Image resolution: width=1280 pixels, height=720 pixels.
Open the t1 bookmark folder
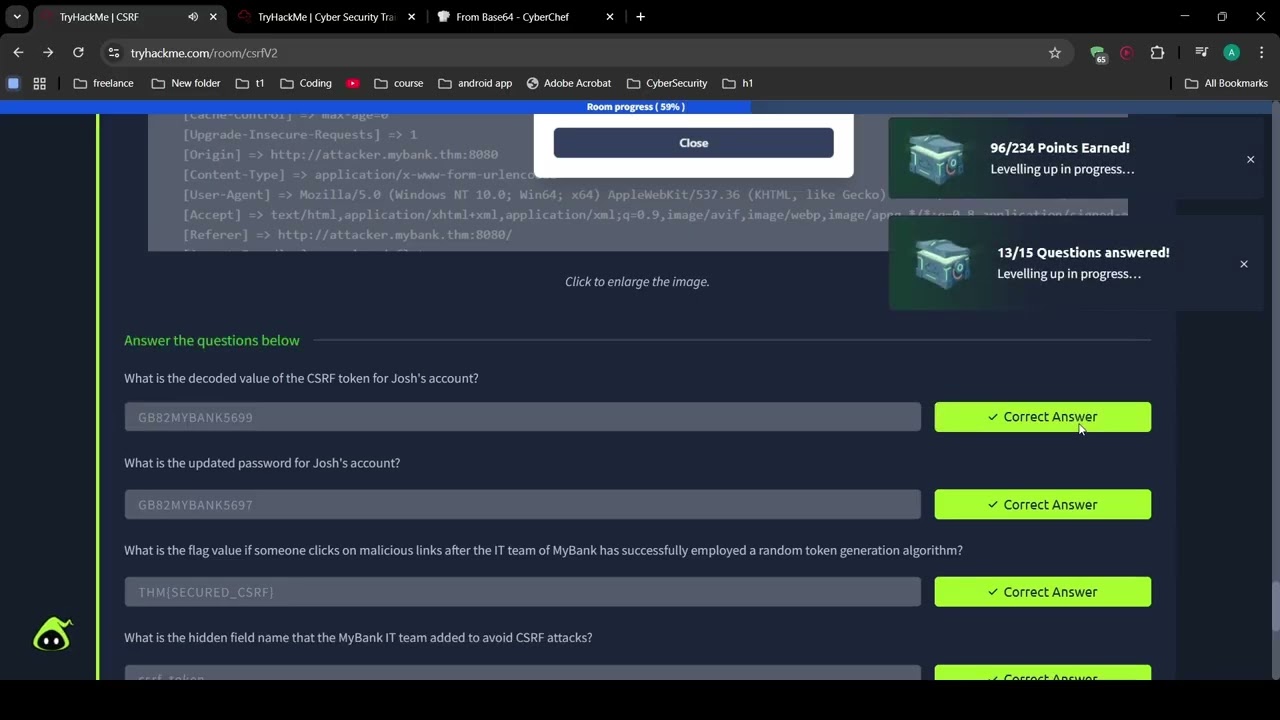(250, 83)
